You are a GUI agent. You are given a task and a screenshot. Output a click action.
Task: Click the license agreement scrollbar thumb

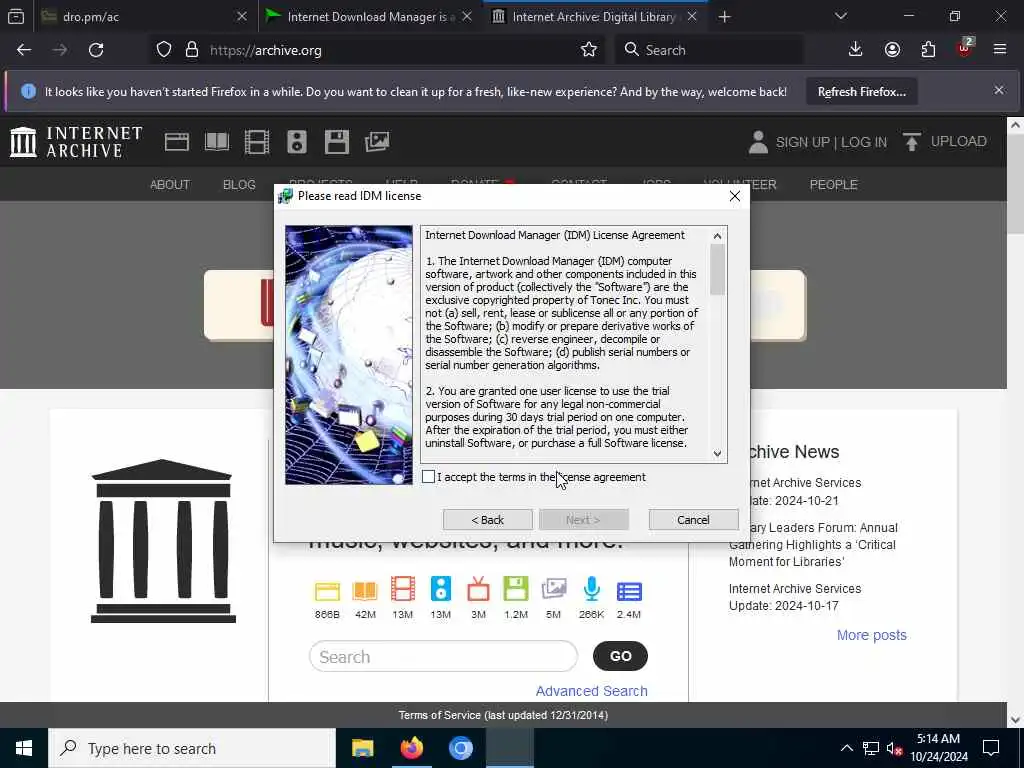pos(717,269)
